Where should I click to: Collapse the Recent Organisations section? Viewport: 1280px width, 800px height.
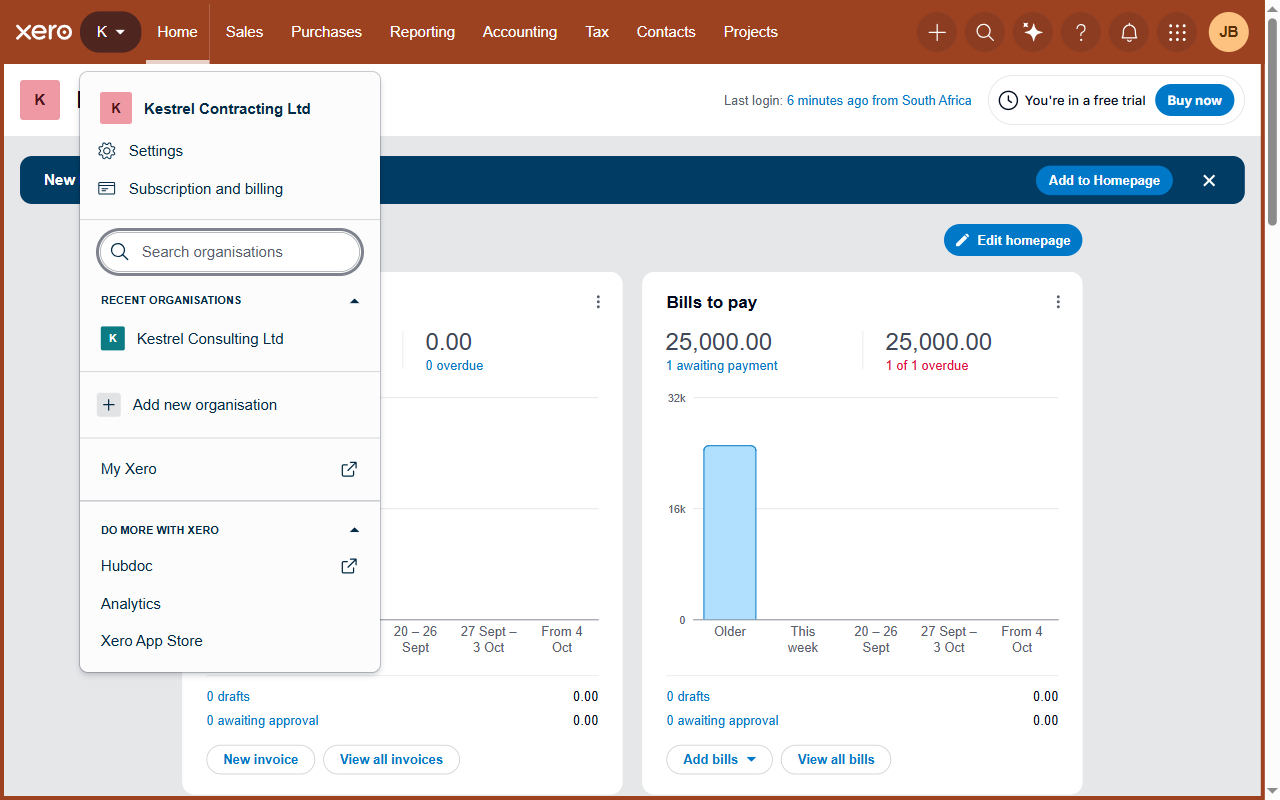pos(354,300)
